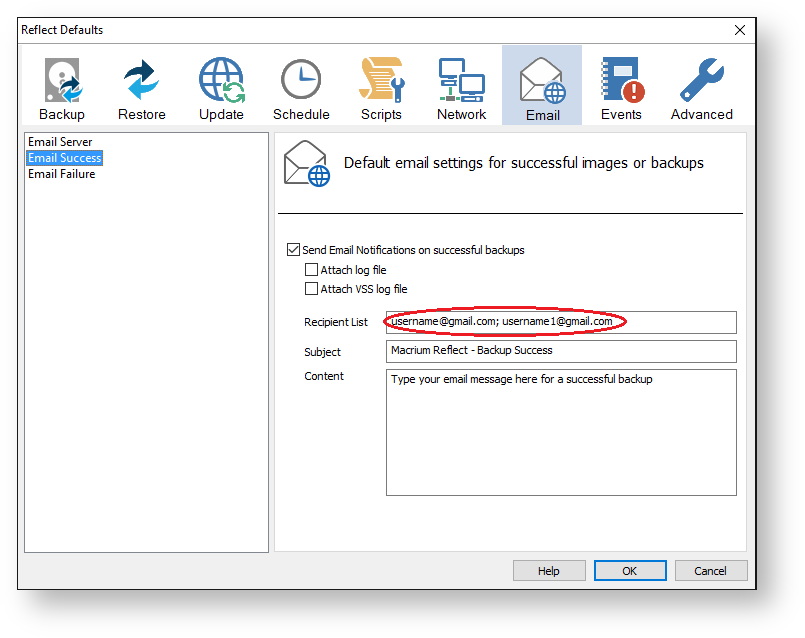Open the Backup defaults section

[x=62, y=86]
